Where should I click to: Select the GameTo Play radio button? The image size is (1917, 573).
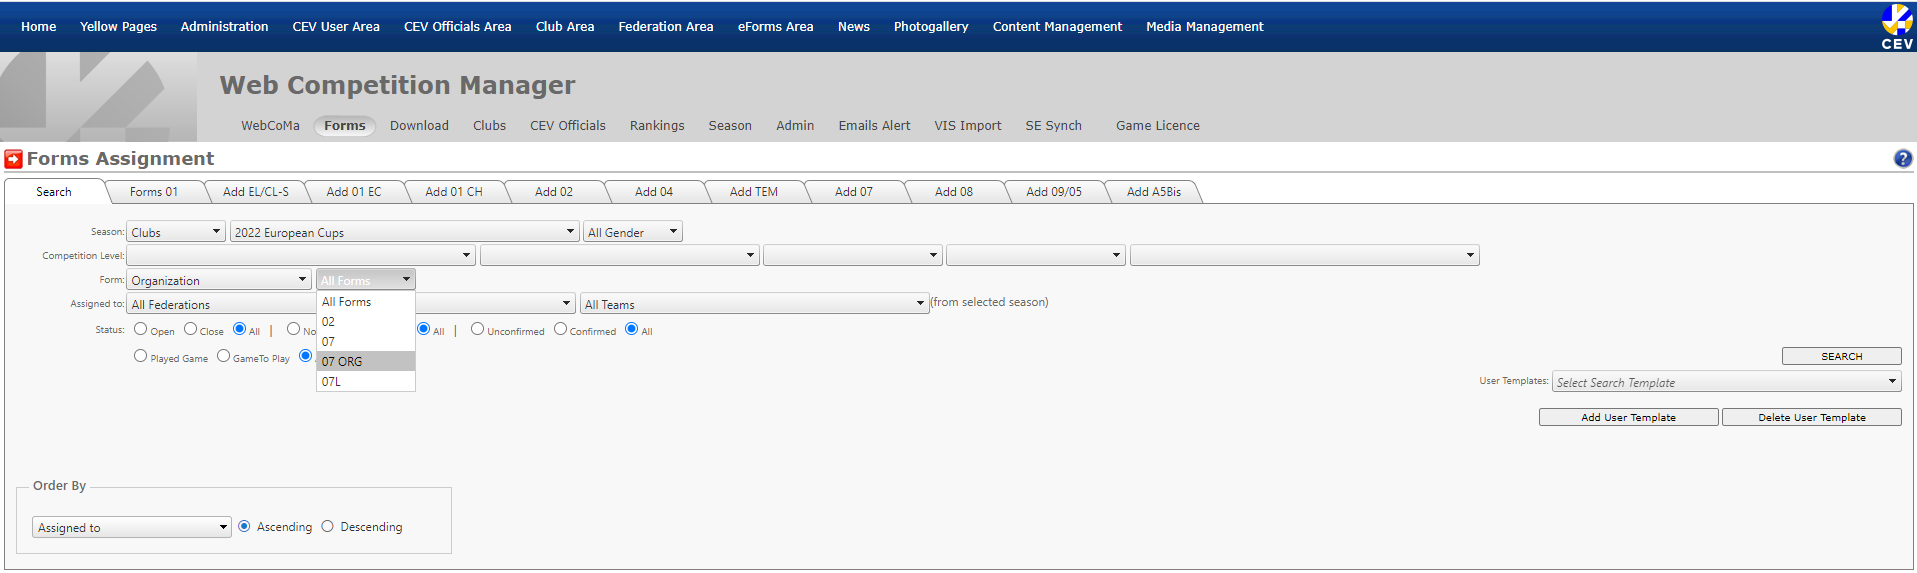(223, 356)
